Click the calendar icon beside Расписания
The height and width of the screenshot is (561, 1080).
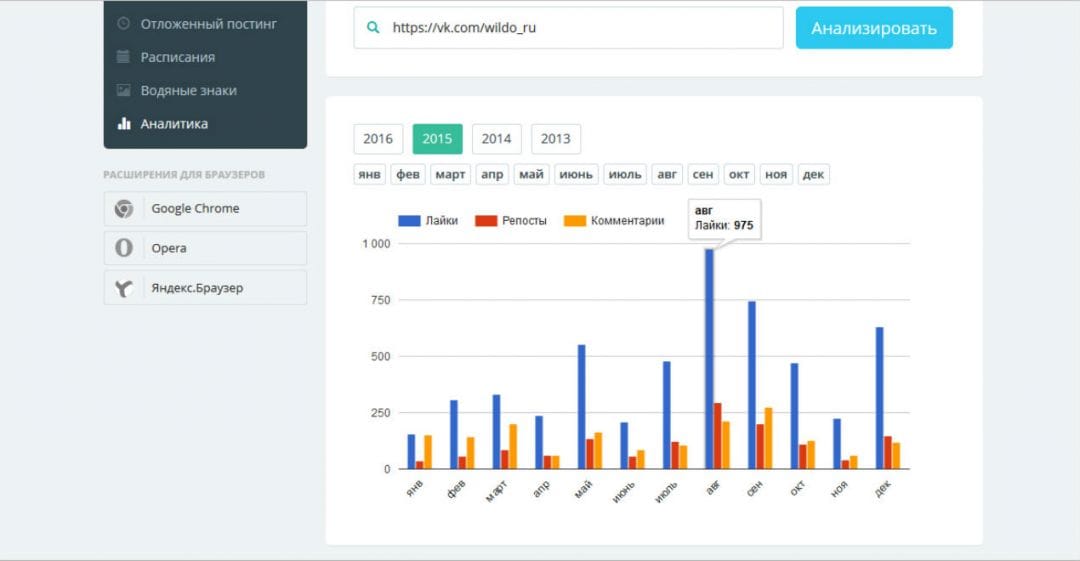point(123,57)
